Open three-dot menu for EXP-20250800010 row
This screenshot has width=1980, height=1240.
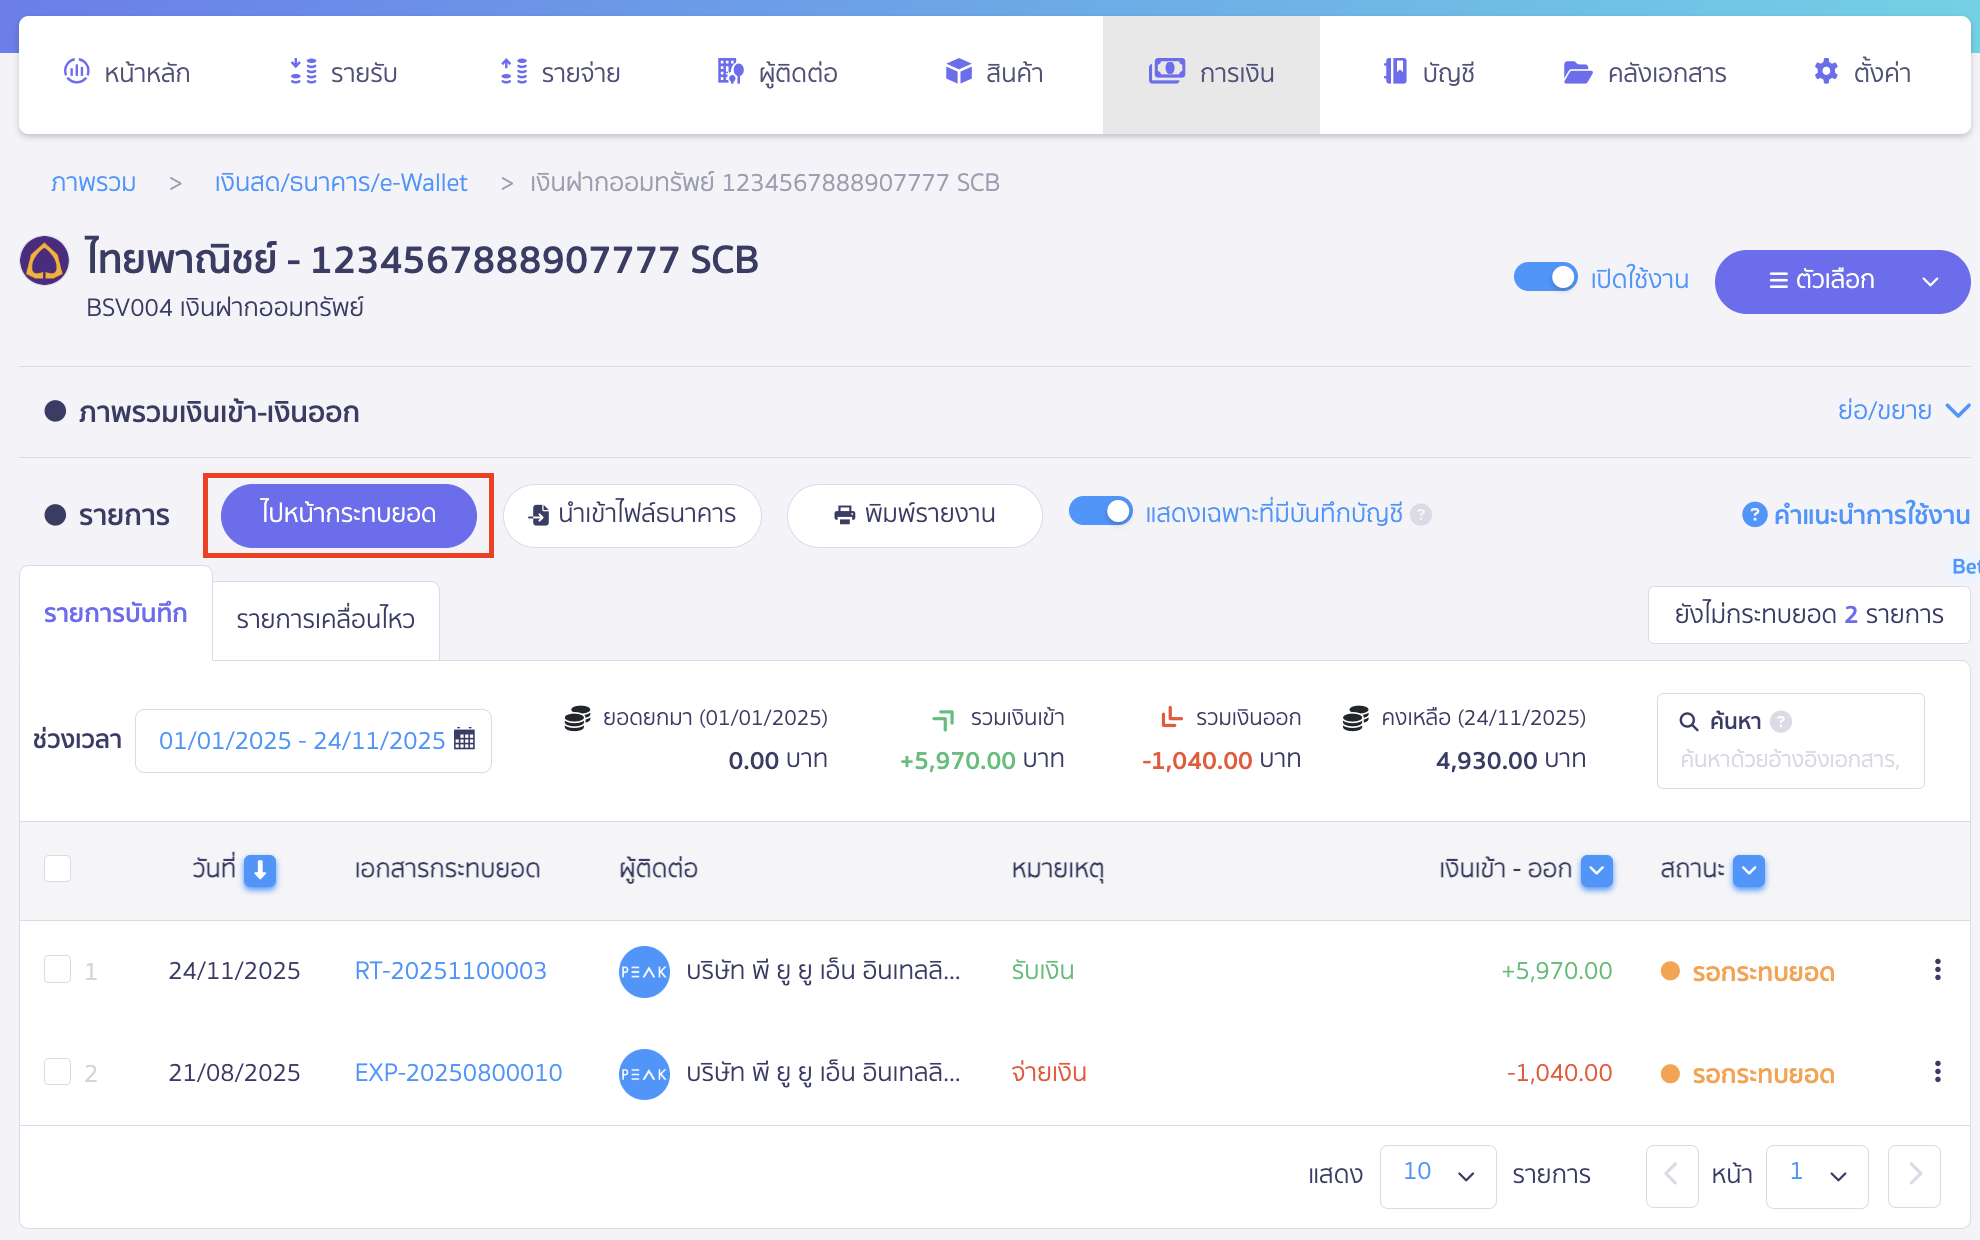pos(1937,1072)
